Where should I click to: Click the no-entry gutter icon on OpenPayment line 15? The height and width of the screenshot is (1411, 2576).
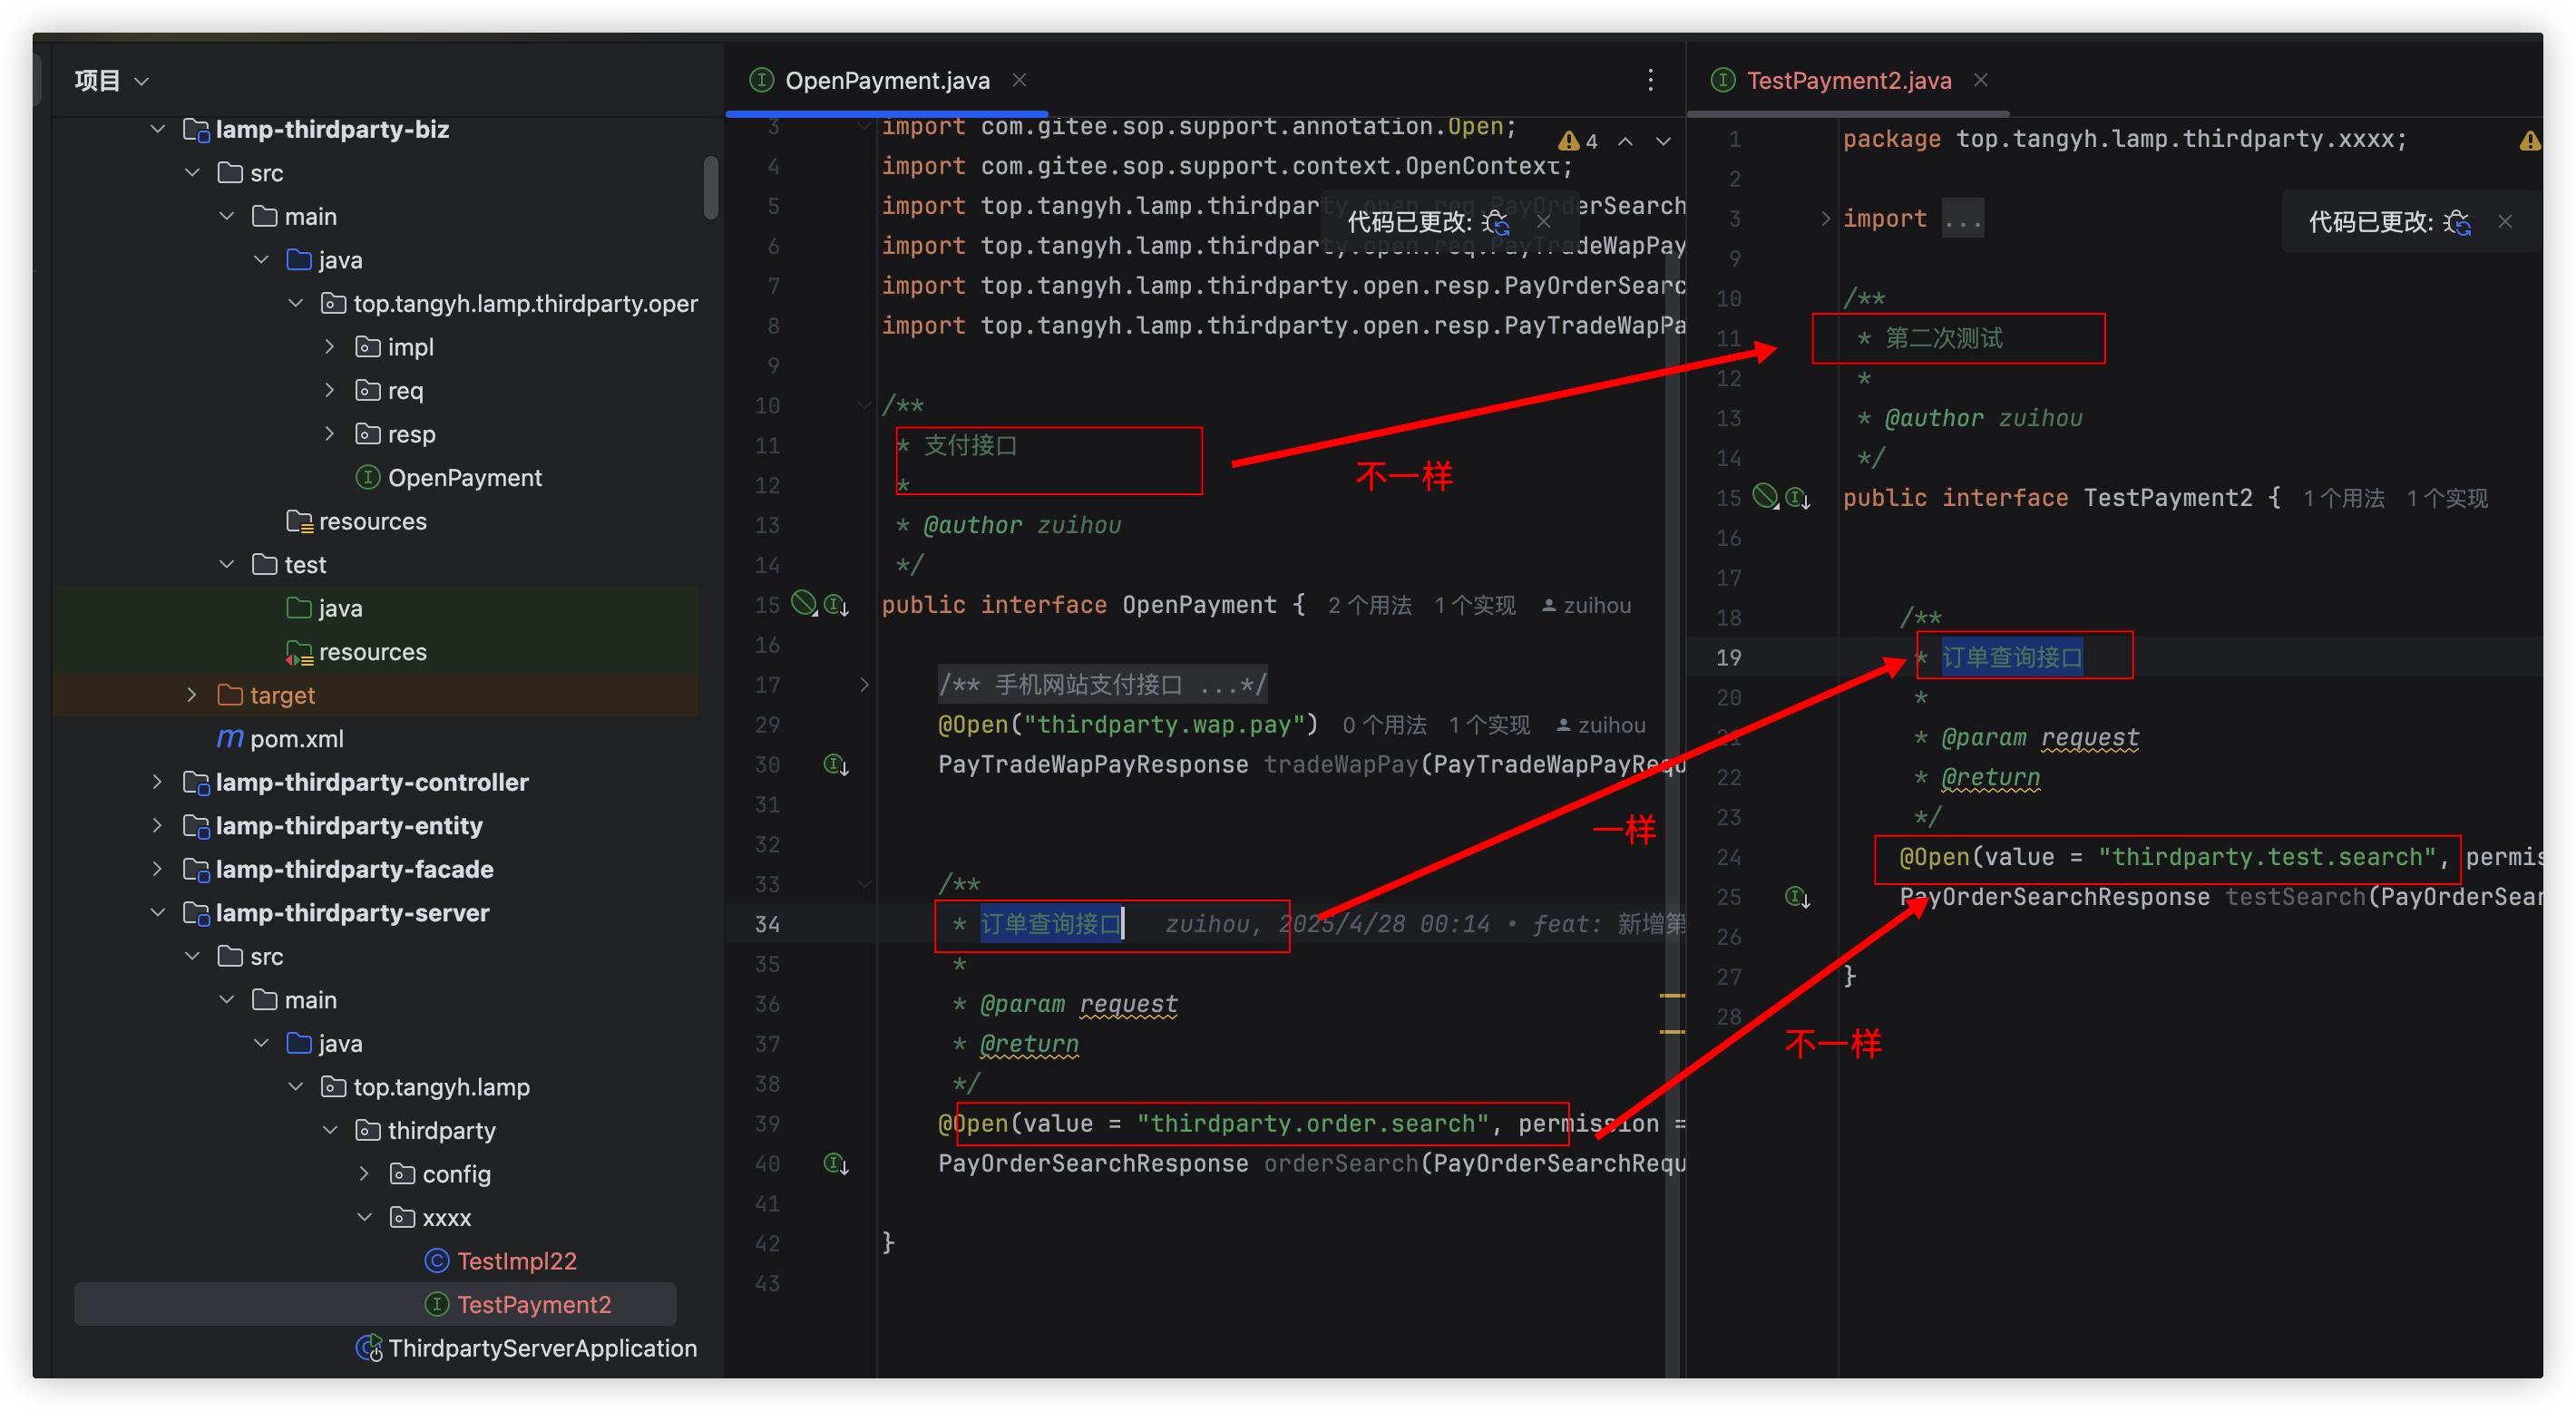click(803, 602)
